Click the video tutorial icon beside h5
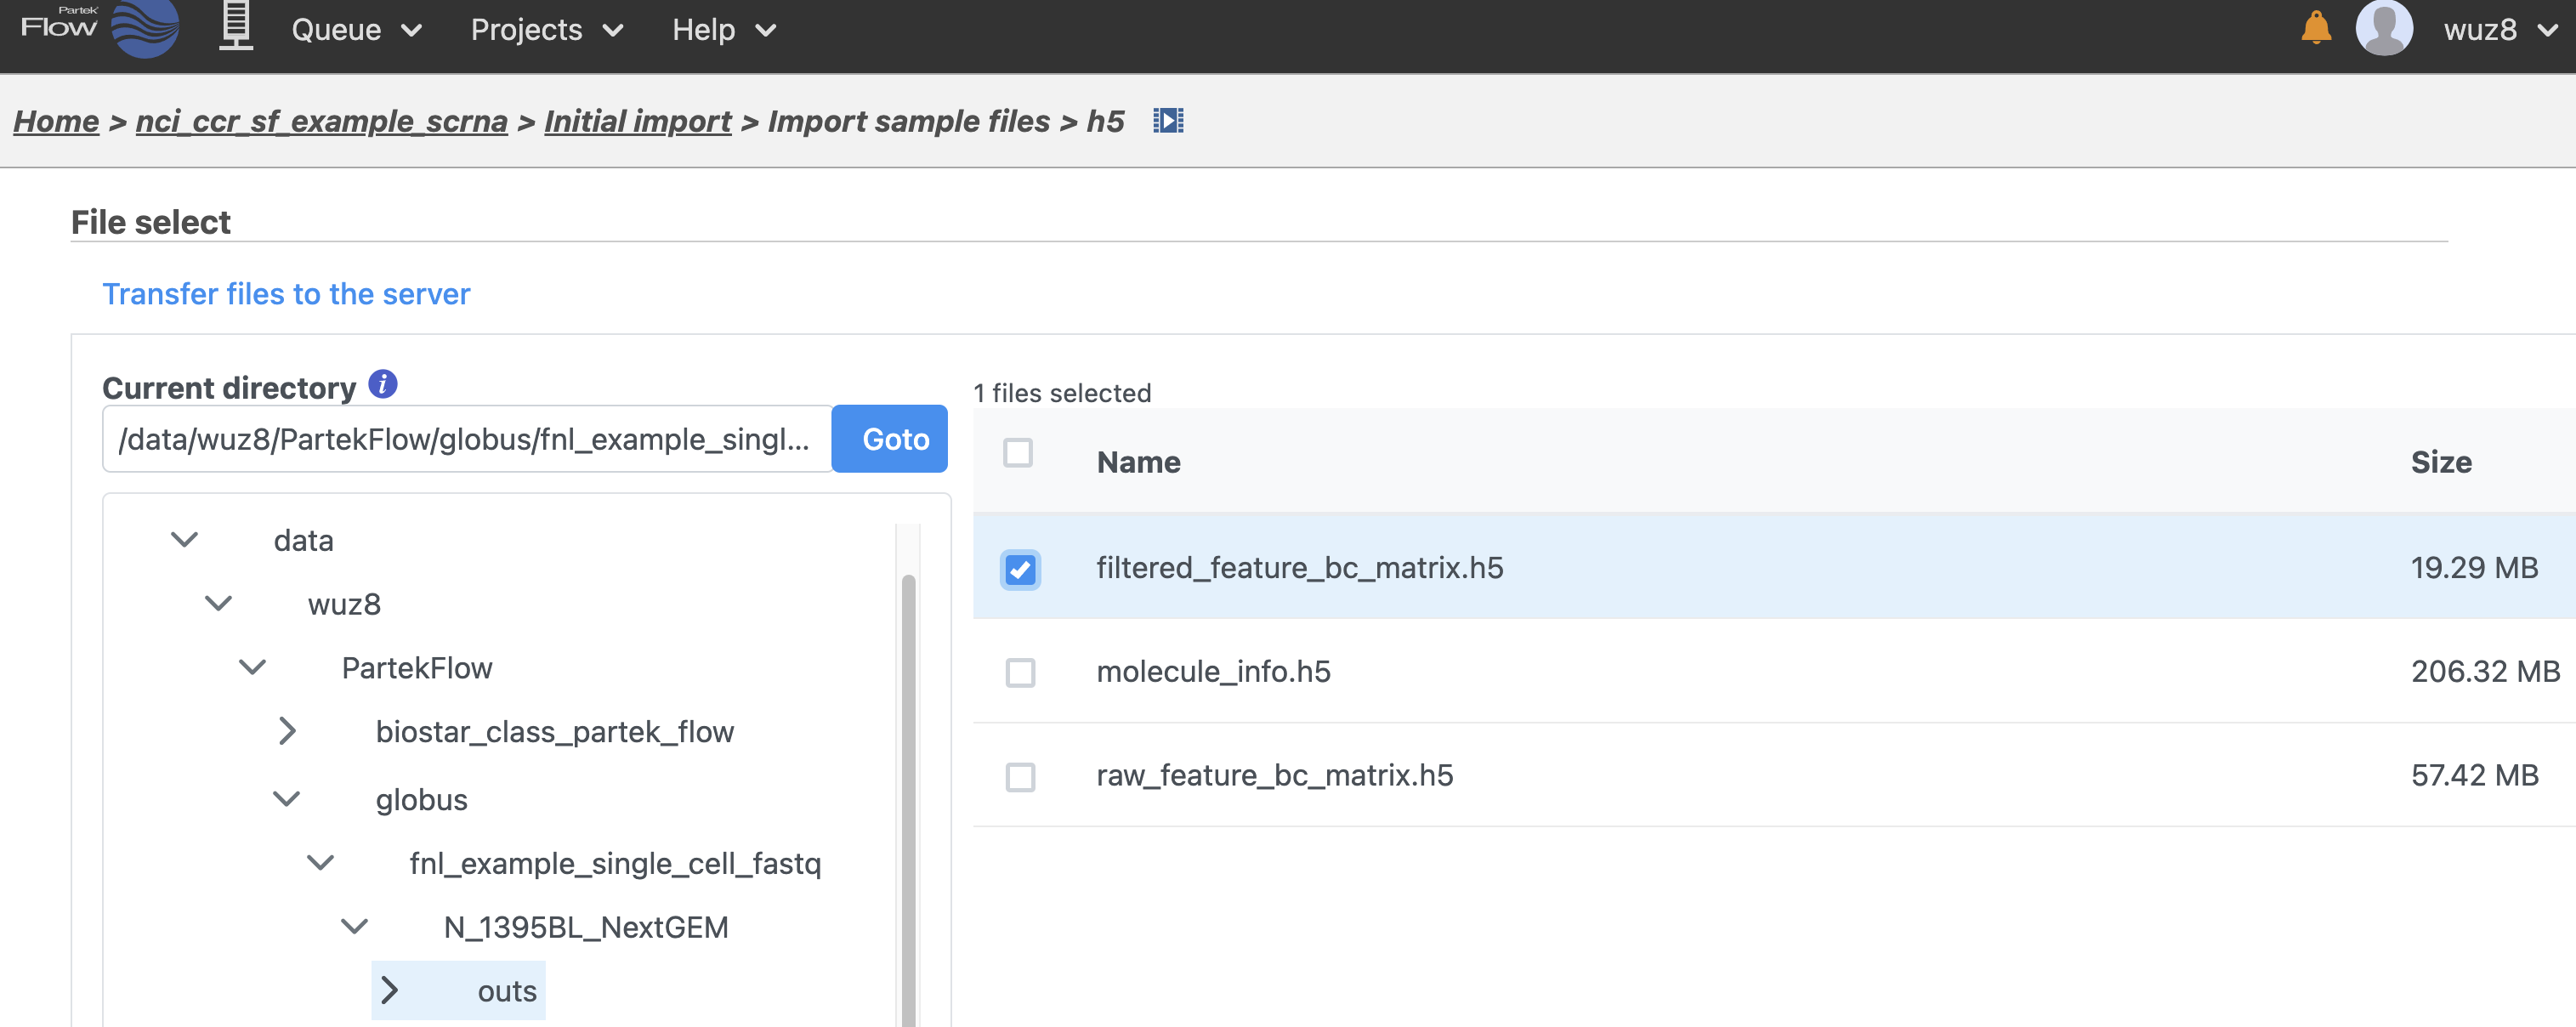 coord(1167,121)
